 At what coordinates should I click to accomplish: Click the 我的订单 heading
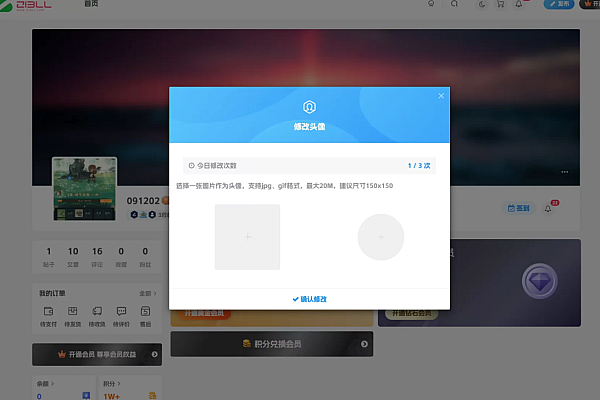[52, 294]
